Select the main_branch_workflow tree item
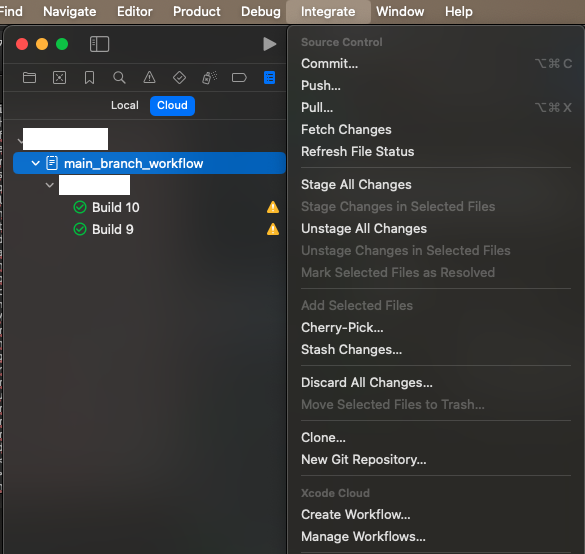585x554 pixels. 149,163
